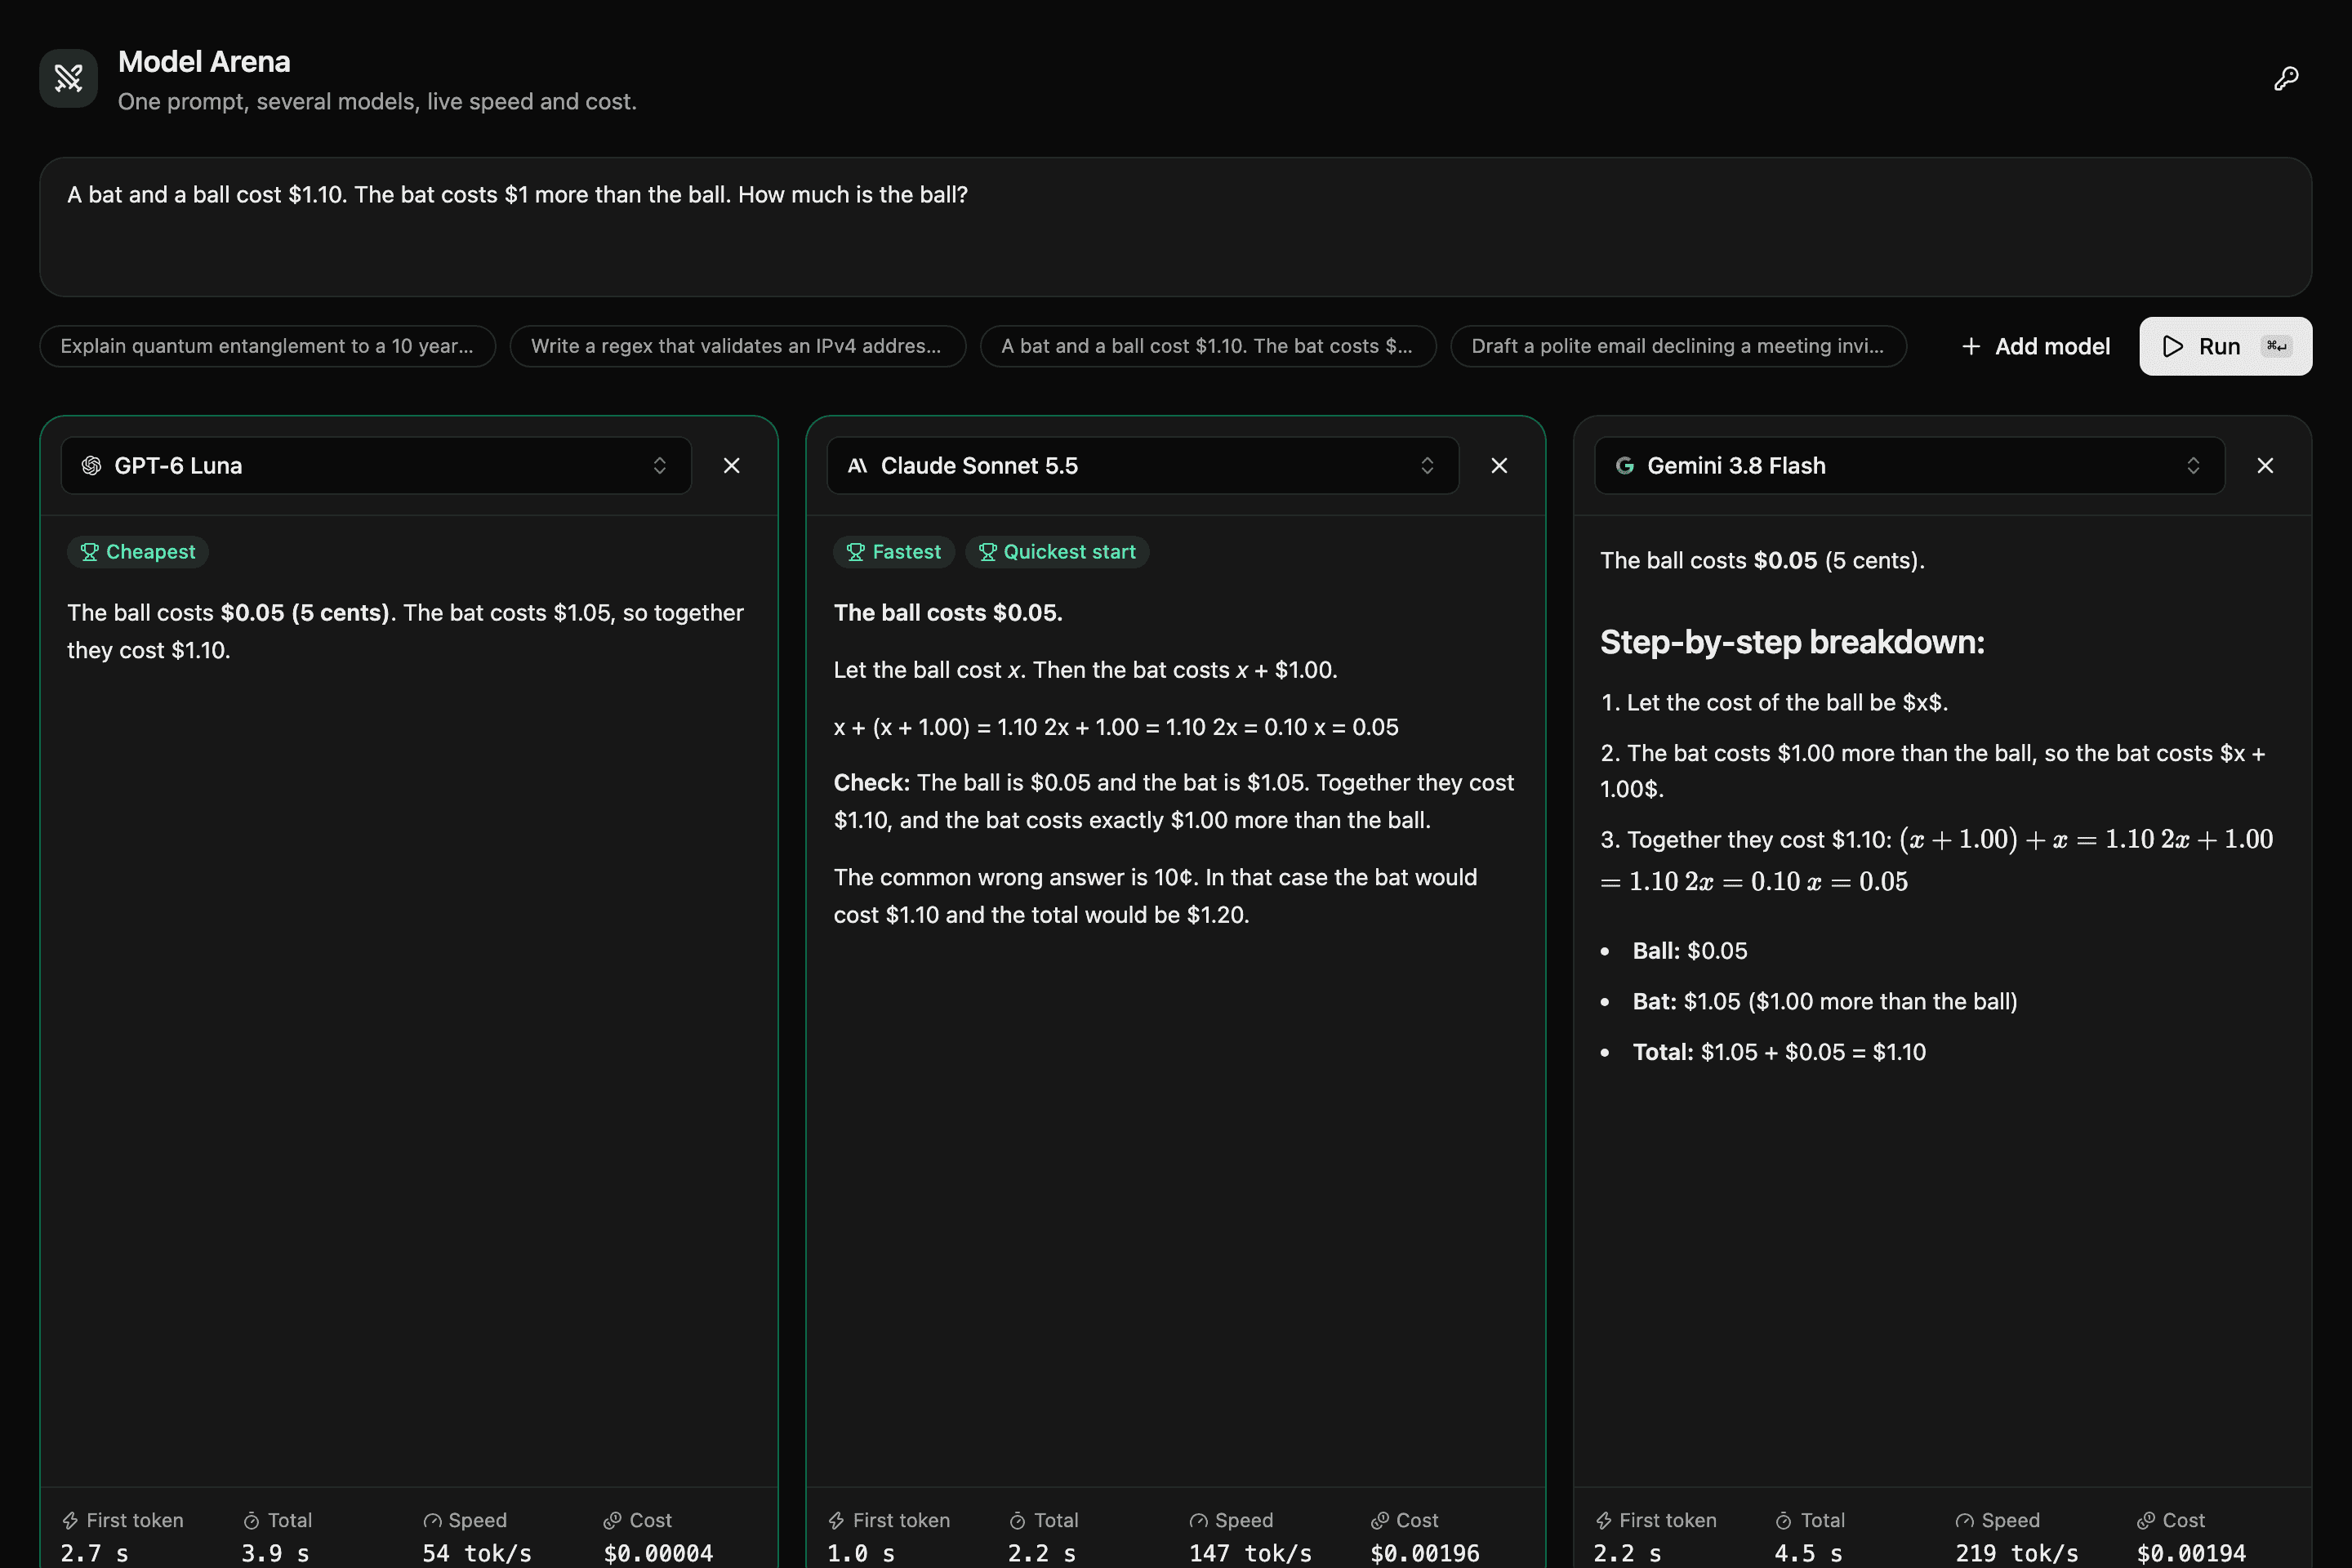Click the Anthropic logo next to Claude Sonnet 5.5
2352x1568 pixels.
tap(857, 466)
